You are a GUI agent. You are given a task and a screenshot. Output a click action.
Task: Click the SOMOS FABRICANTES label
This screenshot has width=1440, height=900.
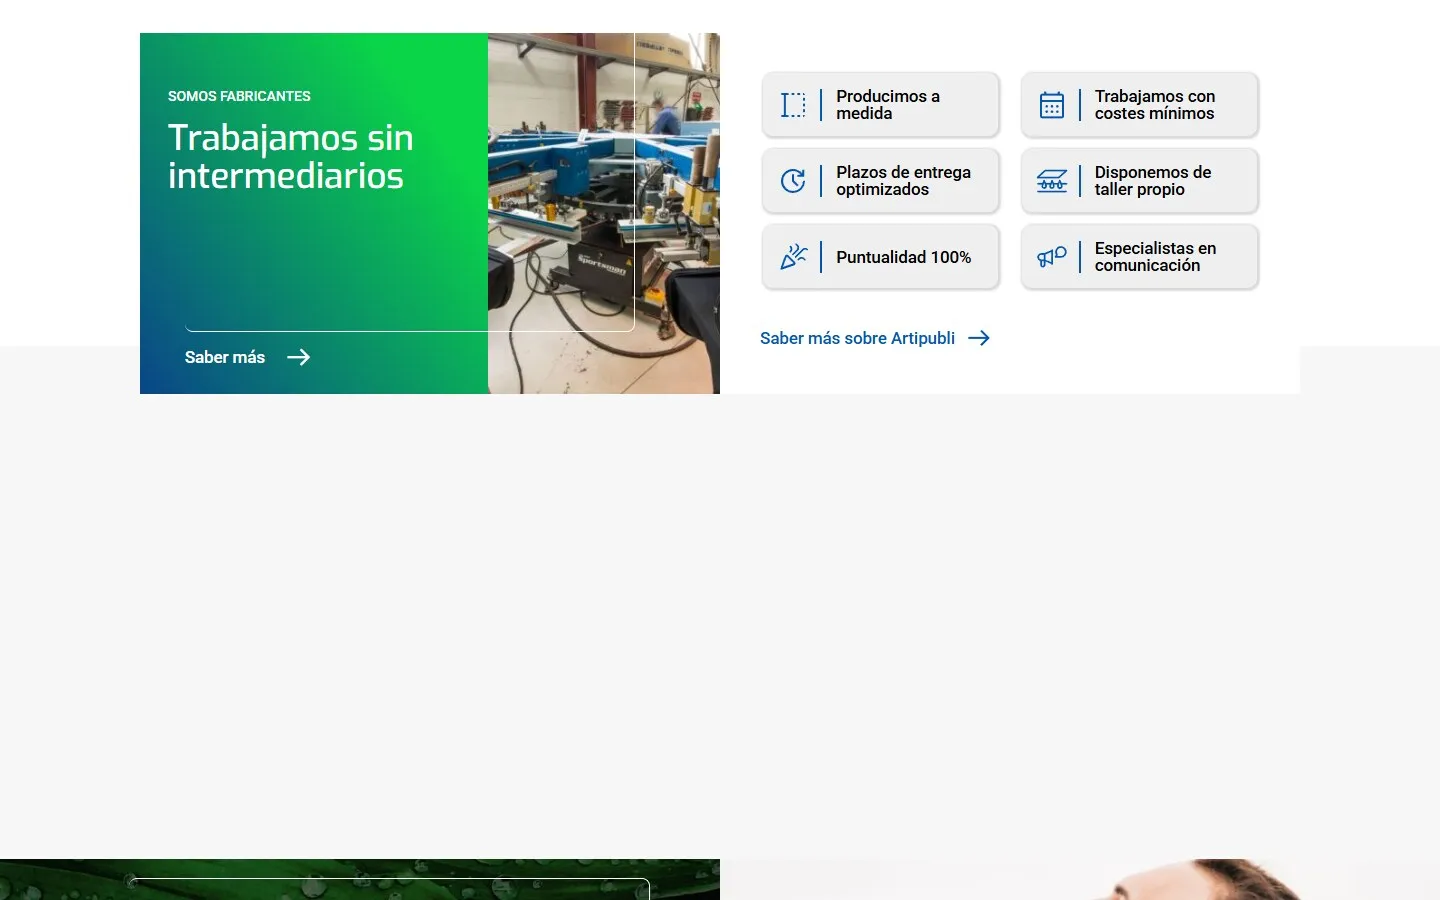pos(239,96)
